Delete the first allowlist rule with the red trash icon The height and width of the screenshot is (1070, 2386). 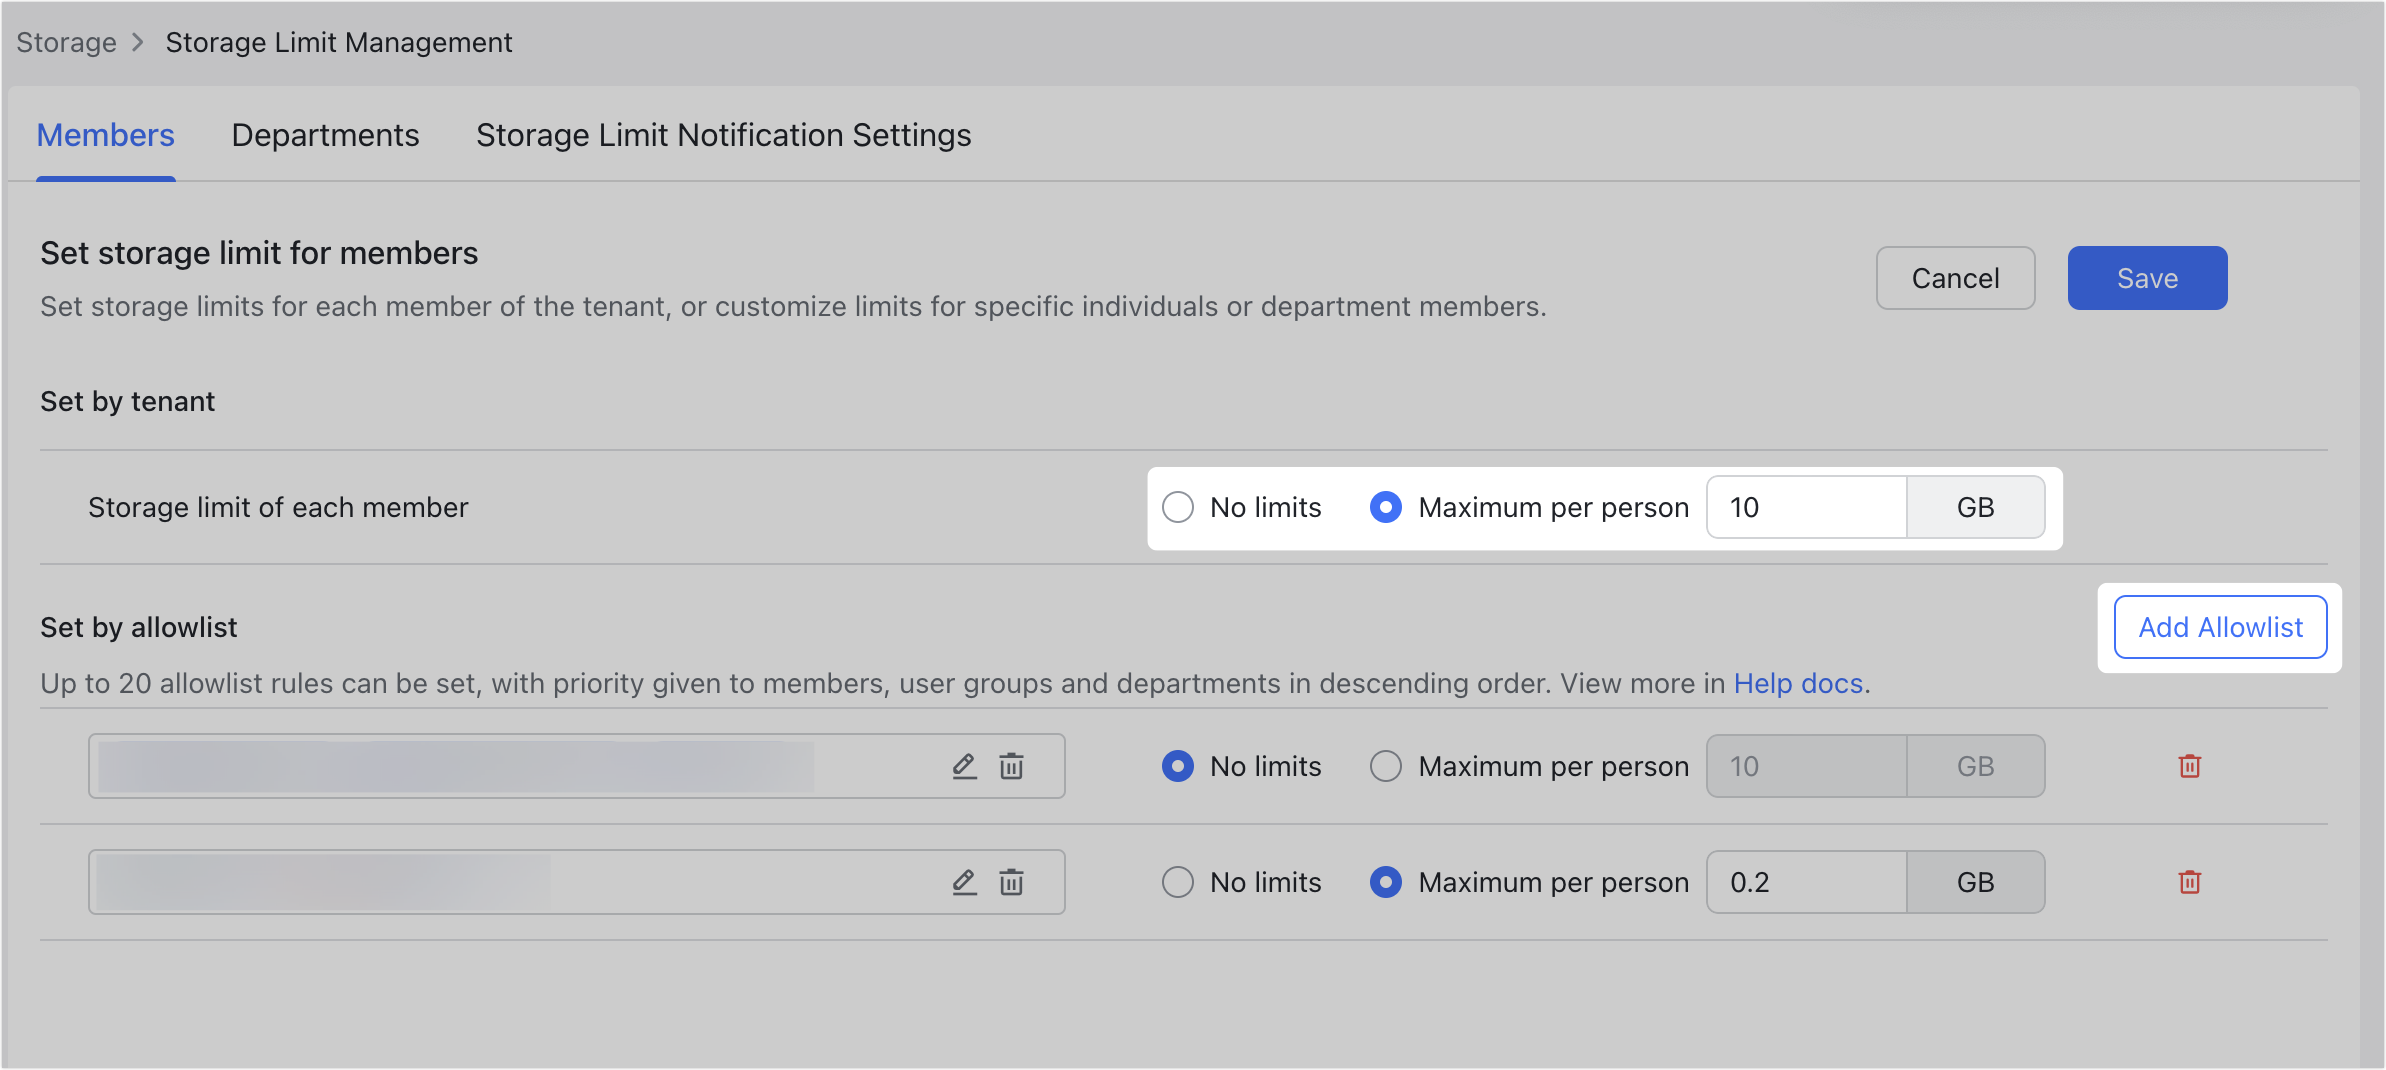(x=2189, y=766)
